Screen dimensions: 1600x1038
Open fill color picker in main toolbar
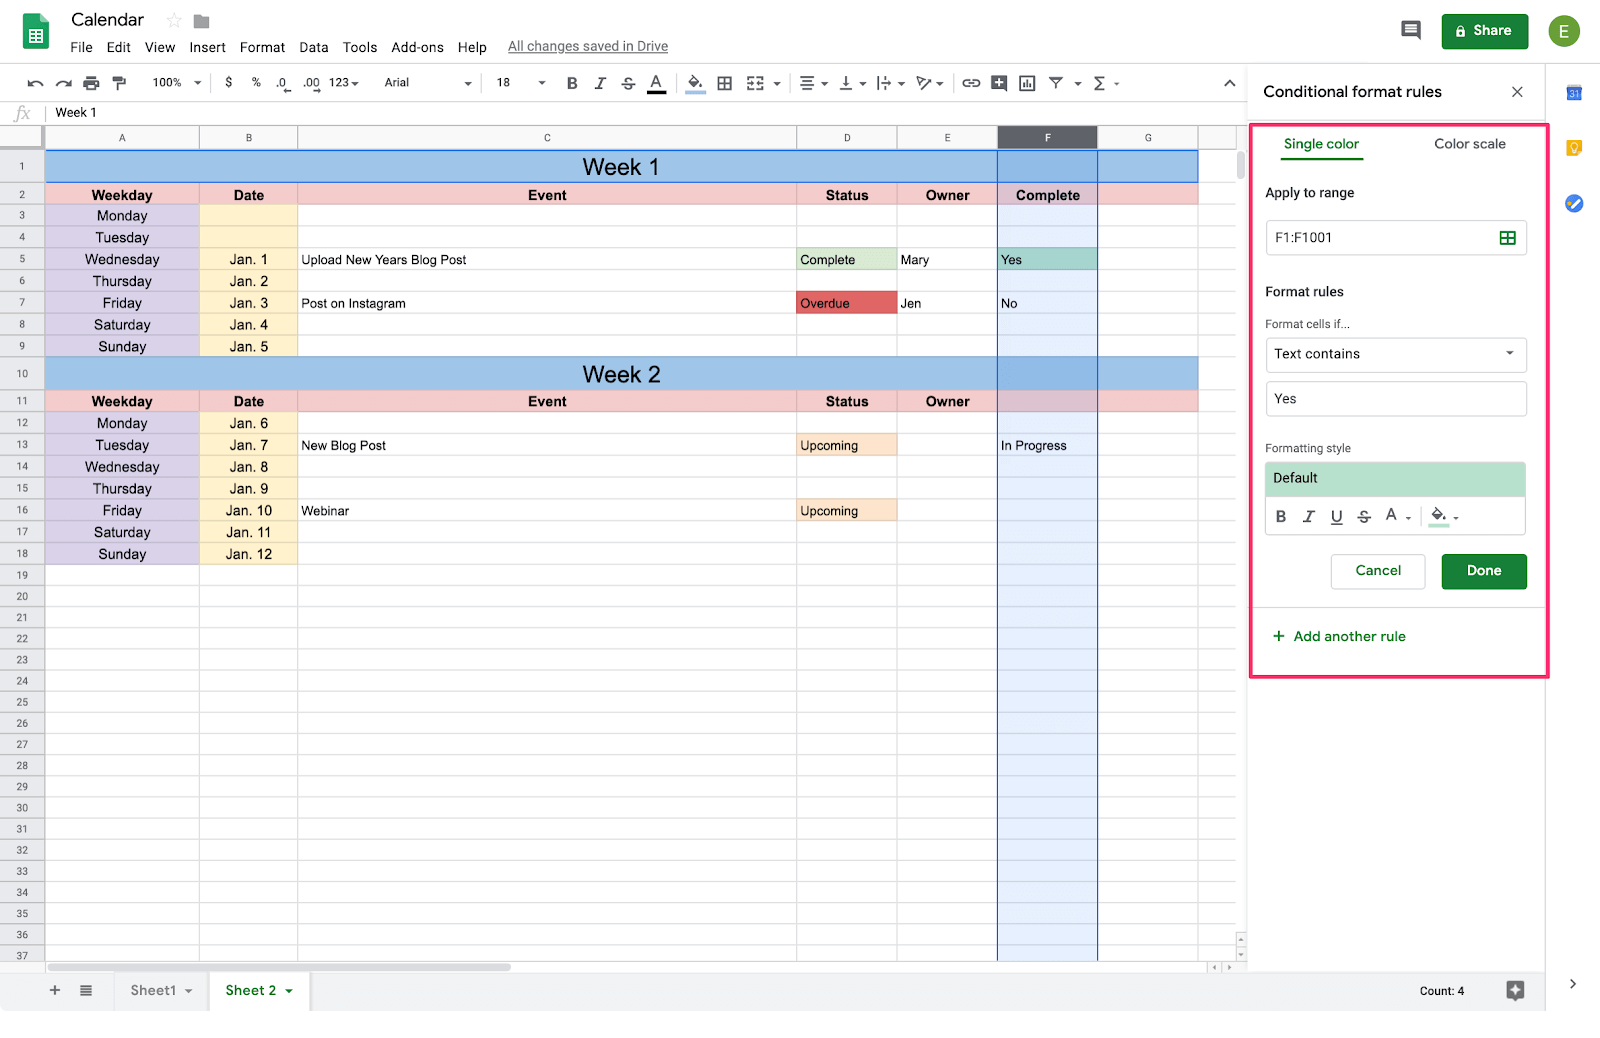(695, 83)
